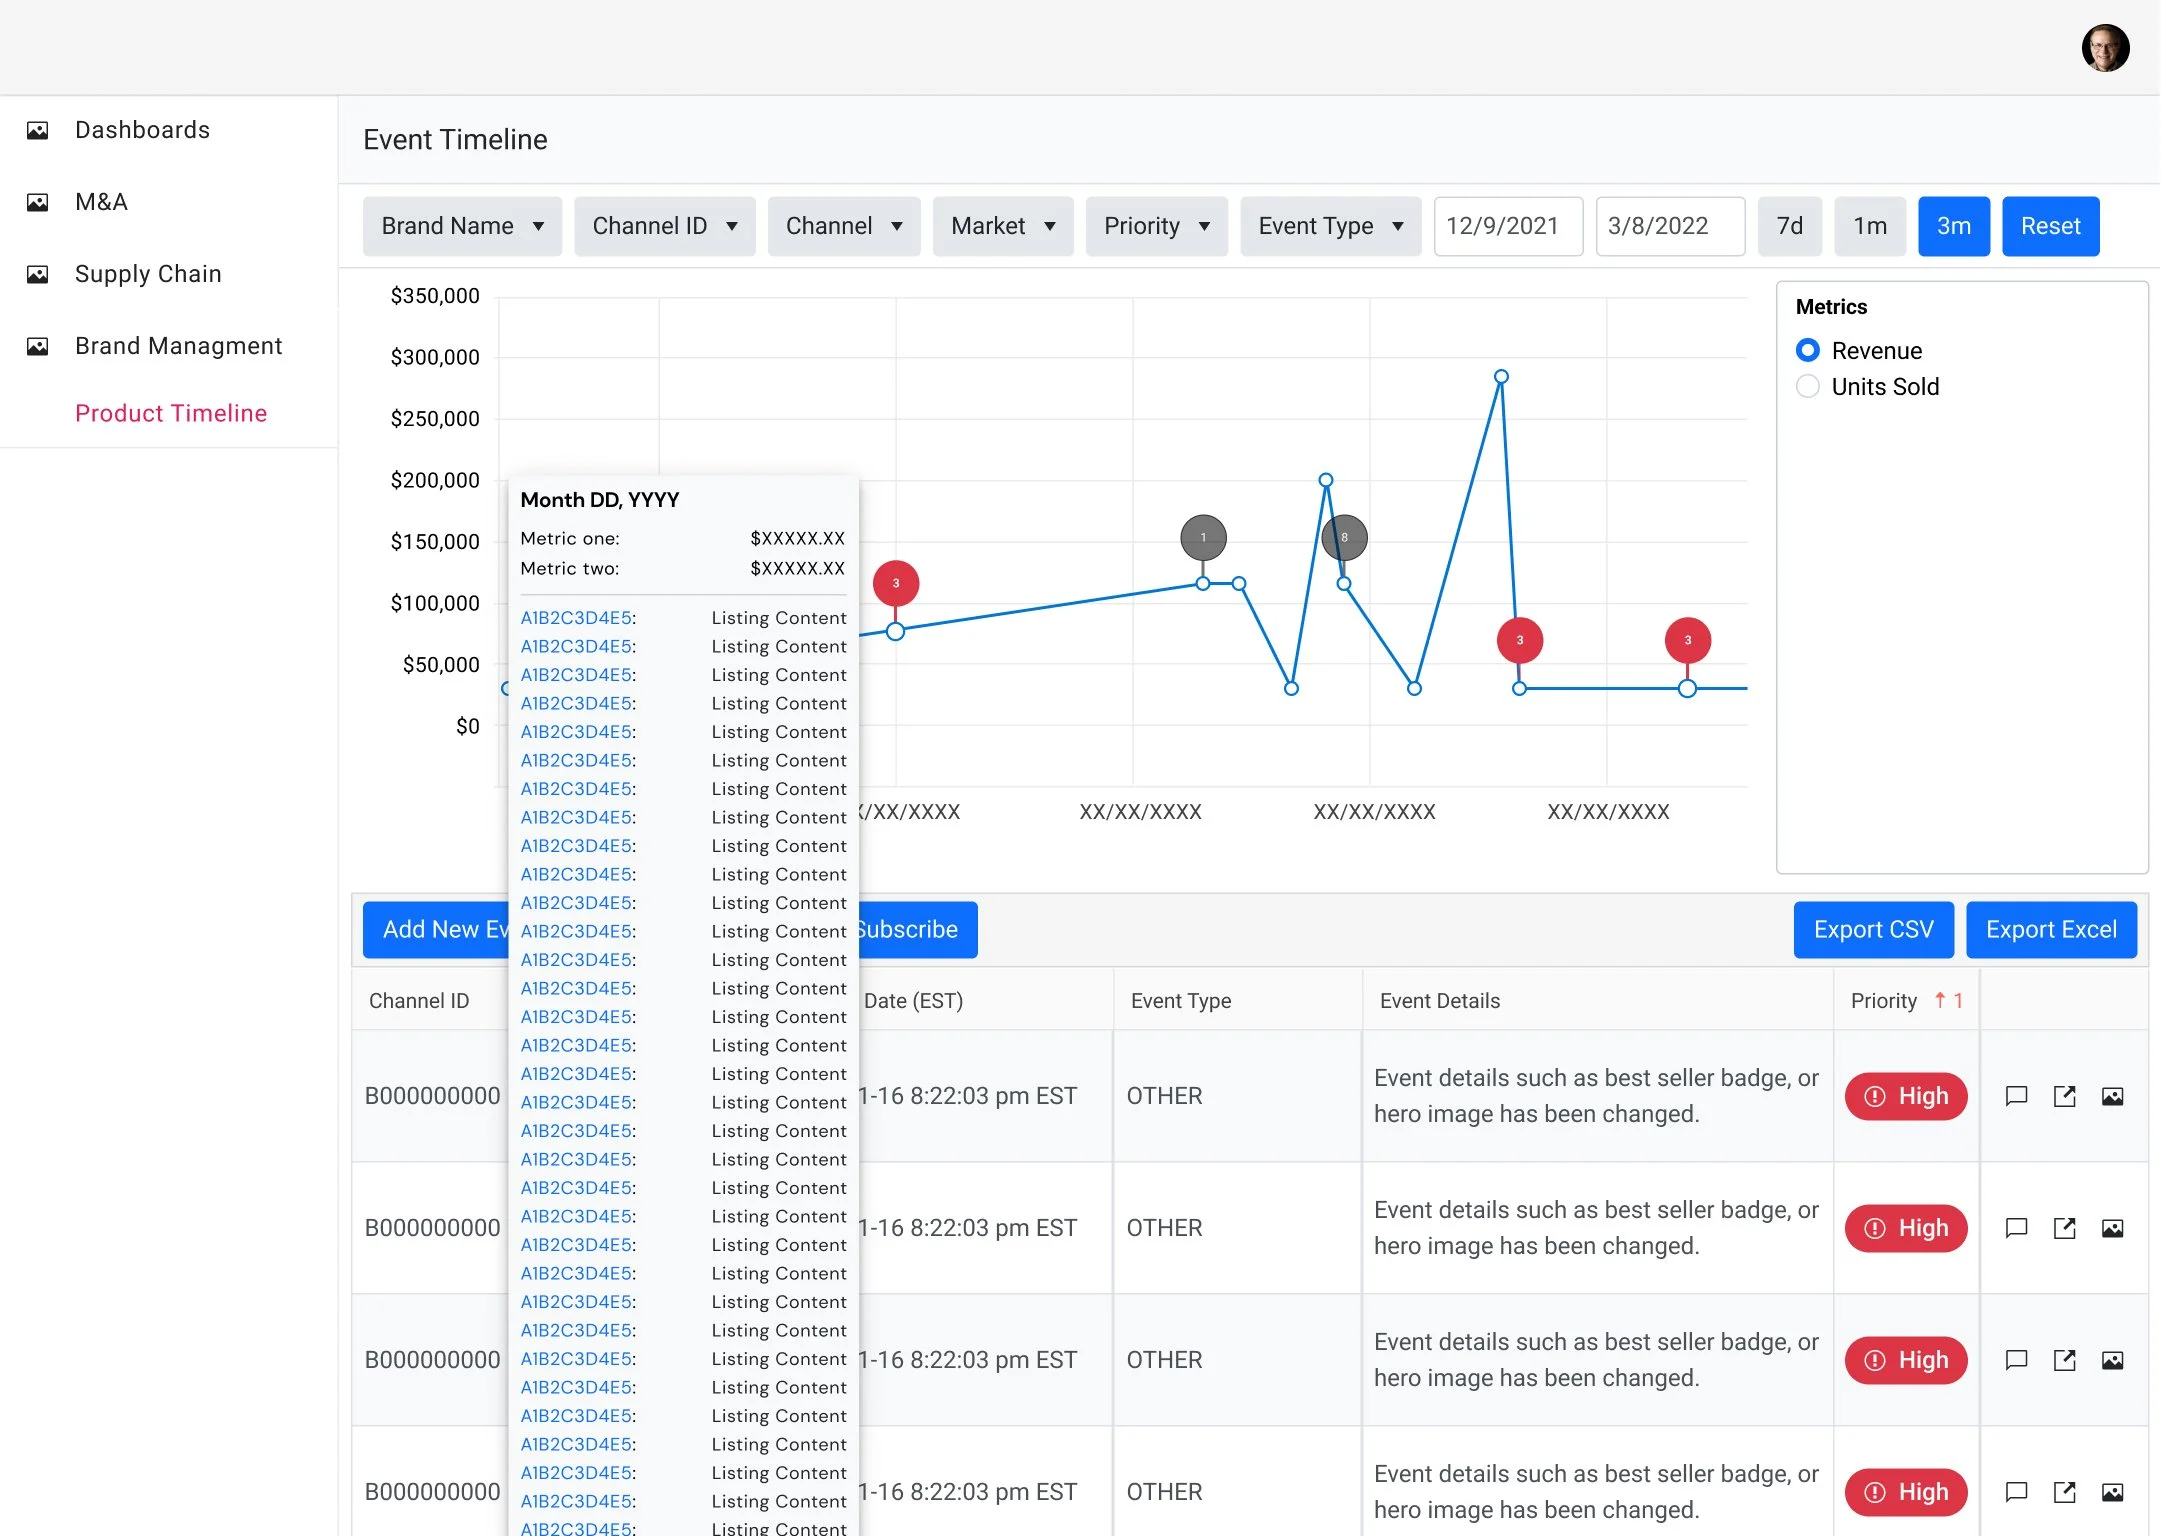Expand the Market dropdown filter

click(1003, 226)
